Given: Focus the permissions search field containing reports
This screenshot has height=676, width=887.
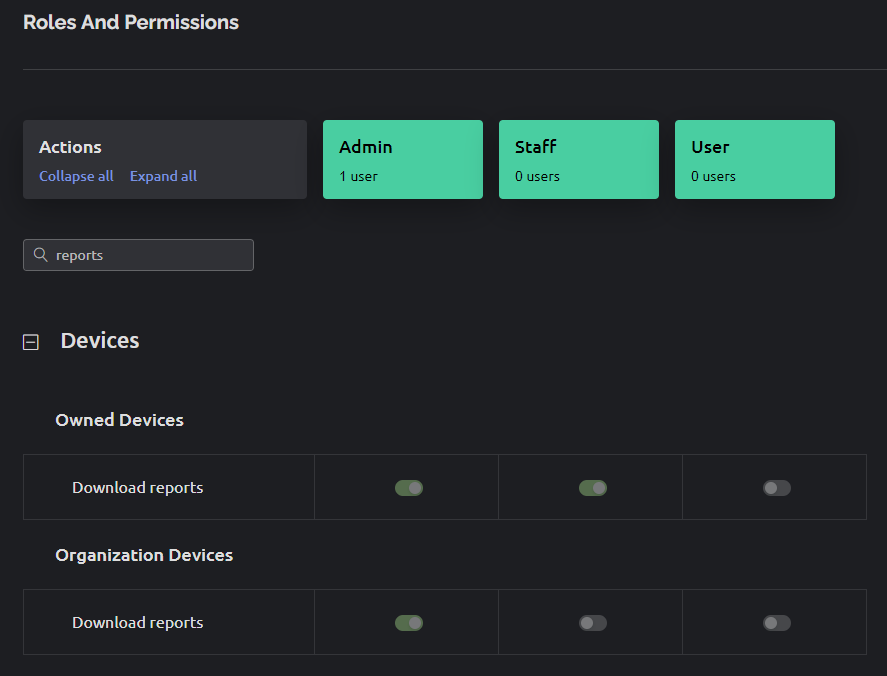Looking at the screenshot, I should (150, 255).
